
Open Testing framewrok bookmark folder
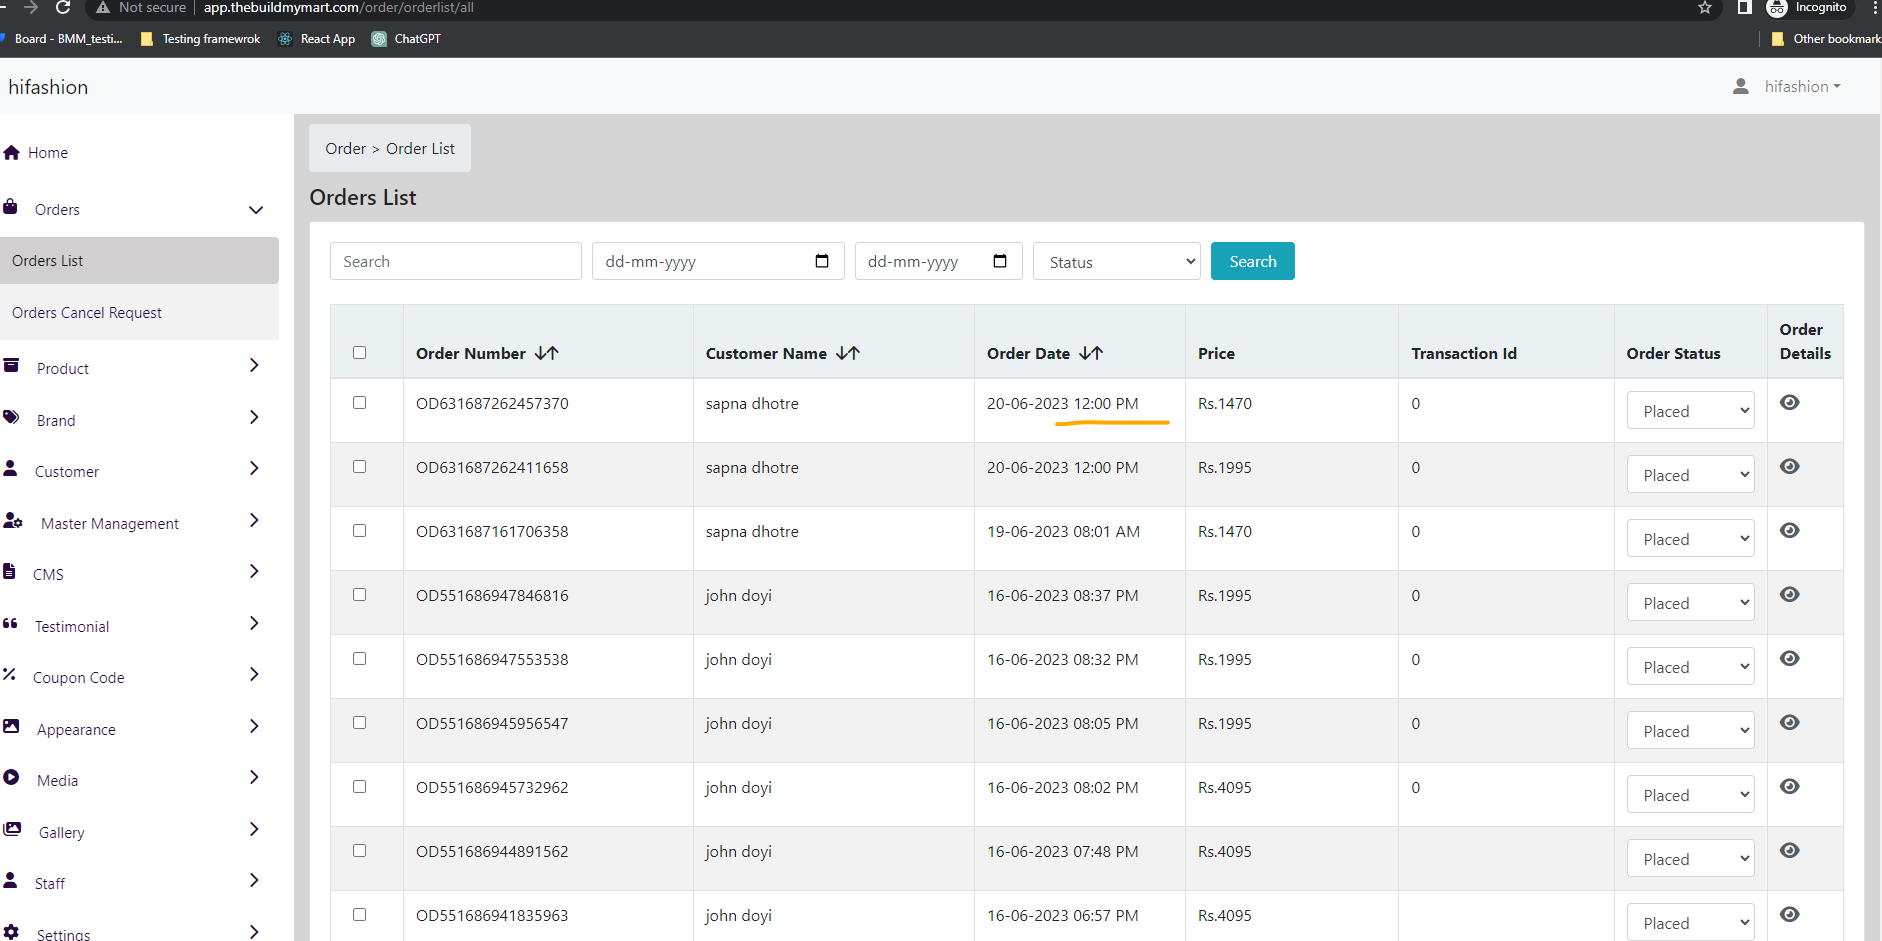201,39
